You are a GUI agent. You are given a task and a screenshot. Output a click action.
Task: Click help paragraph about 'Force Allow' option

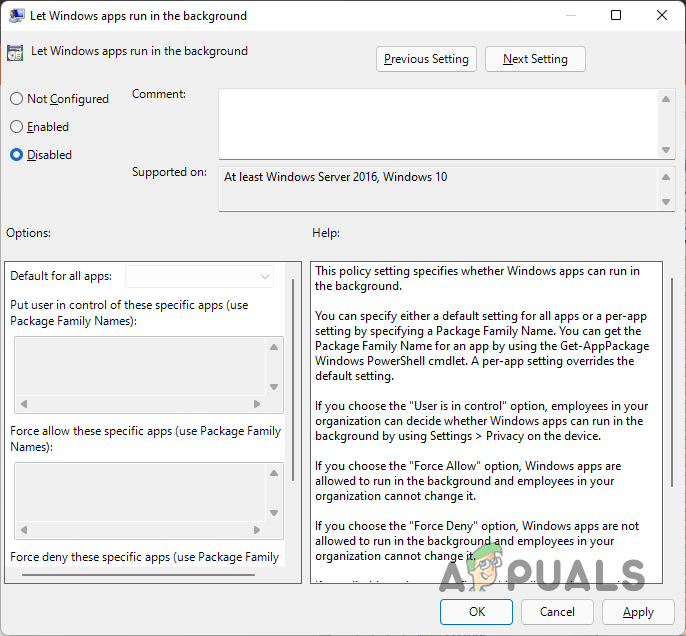click(468, 481)
